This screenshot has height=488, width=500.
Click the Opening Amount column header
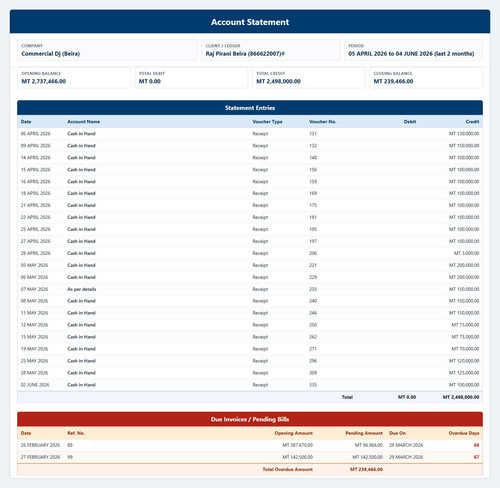click(x=294, y=433)
